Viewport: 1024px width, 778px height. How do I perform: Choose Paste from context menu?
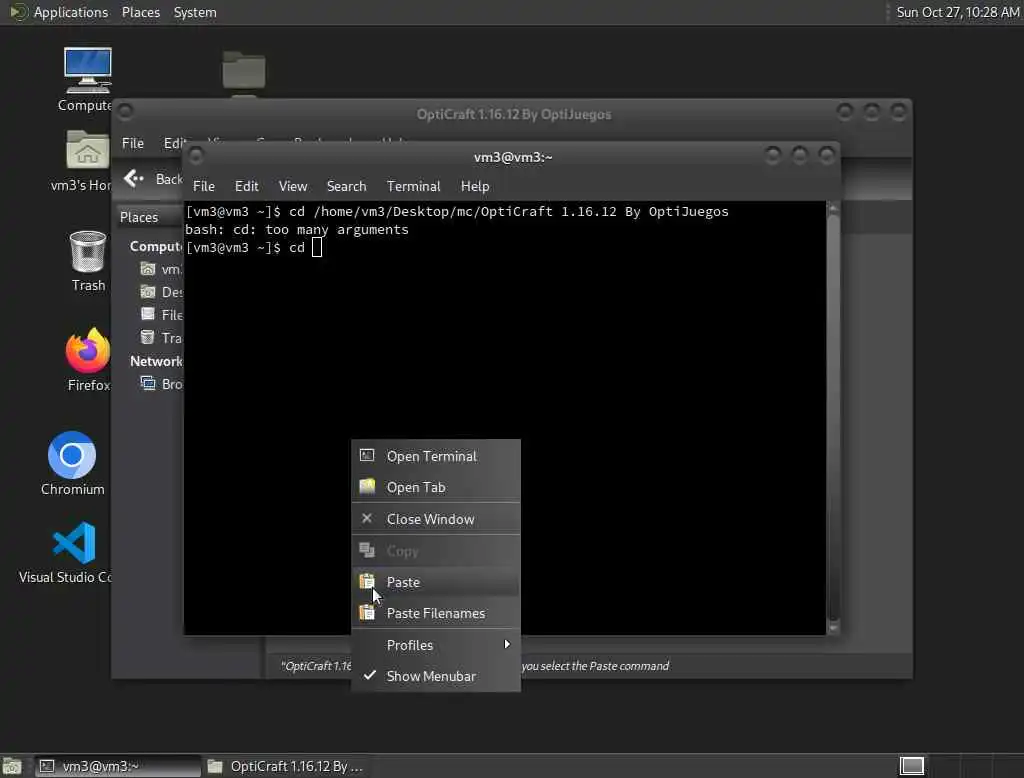pos(436,582)
